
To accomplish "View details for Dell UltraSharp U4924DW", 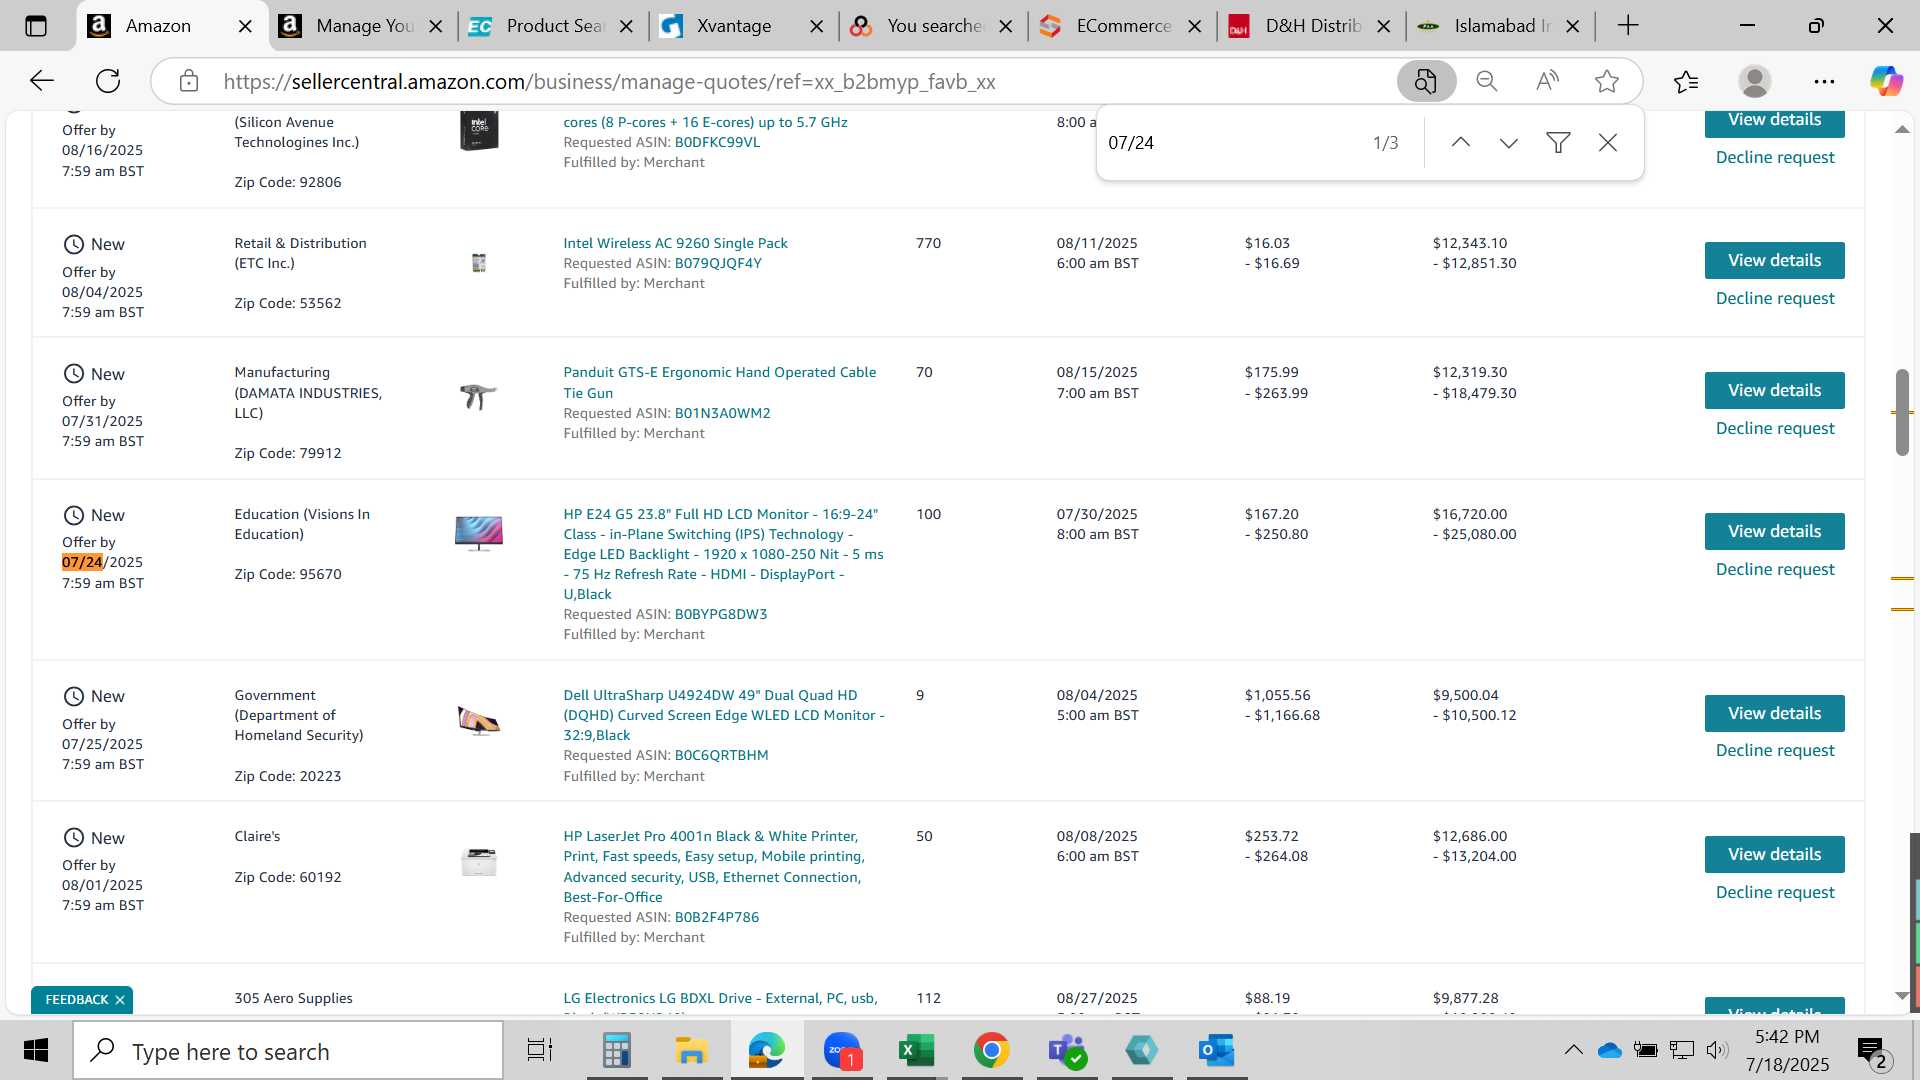I will (1774, 714).
